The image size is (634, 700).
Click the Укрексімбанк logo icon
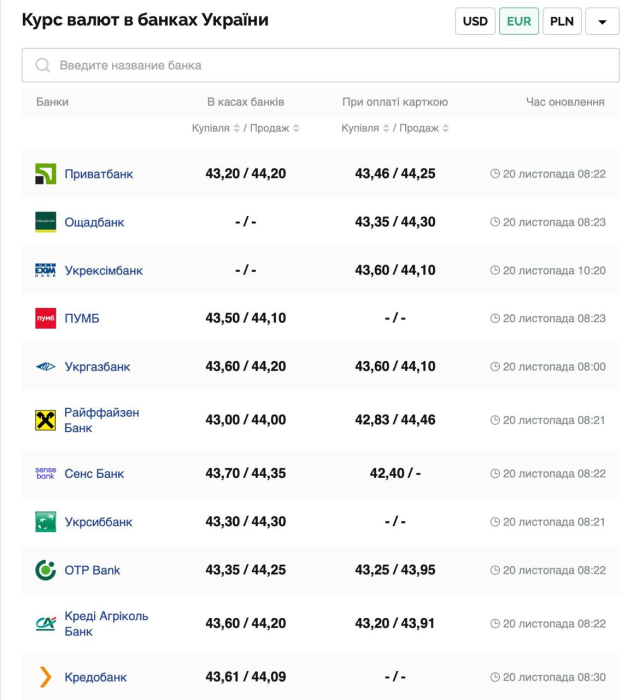[x=46, y=270]
